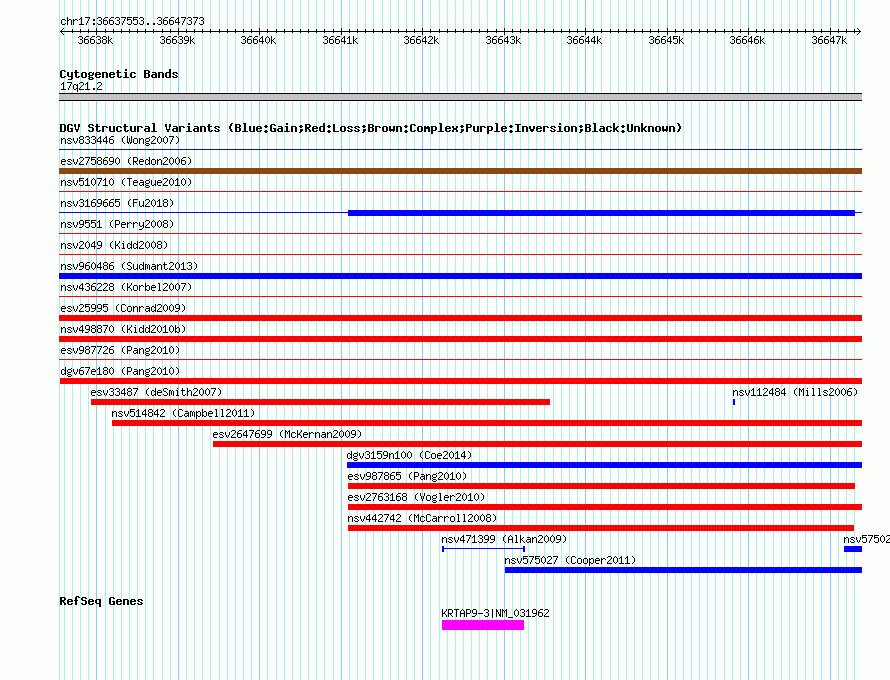Screen dimensions: 890x680
Task: Click the short blue nsv57502 bar at right edge
Action: coord(853,549)
